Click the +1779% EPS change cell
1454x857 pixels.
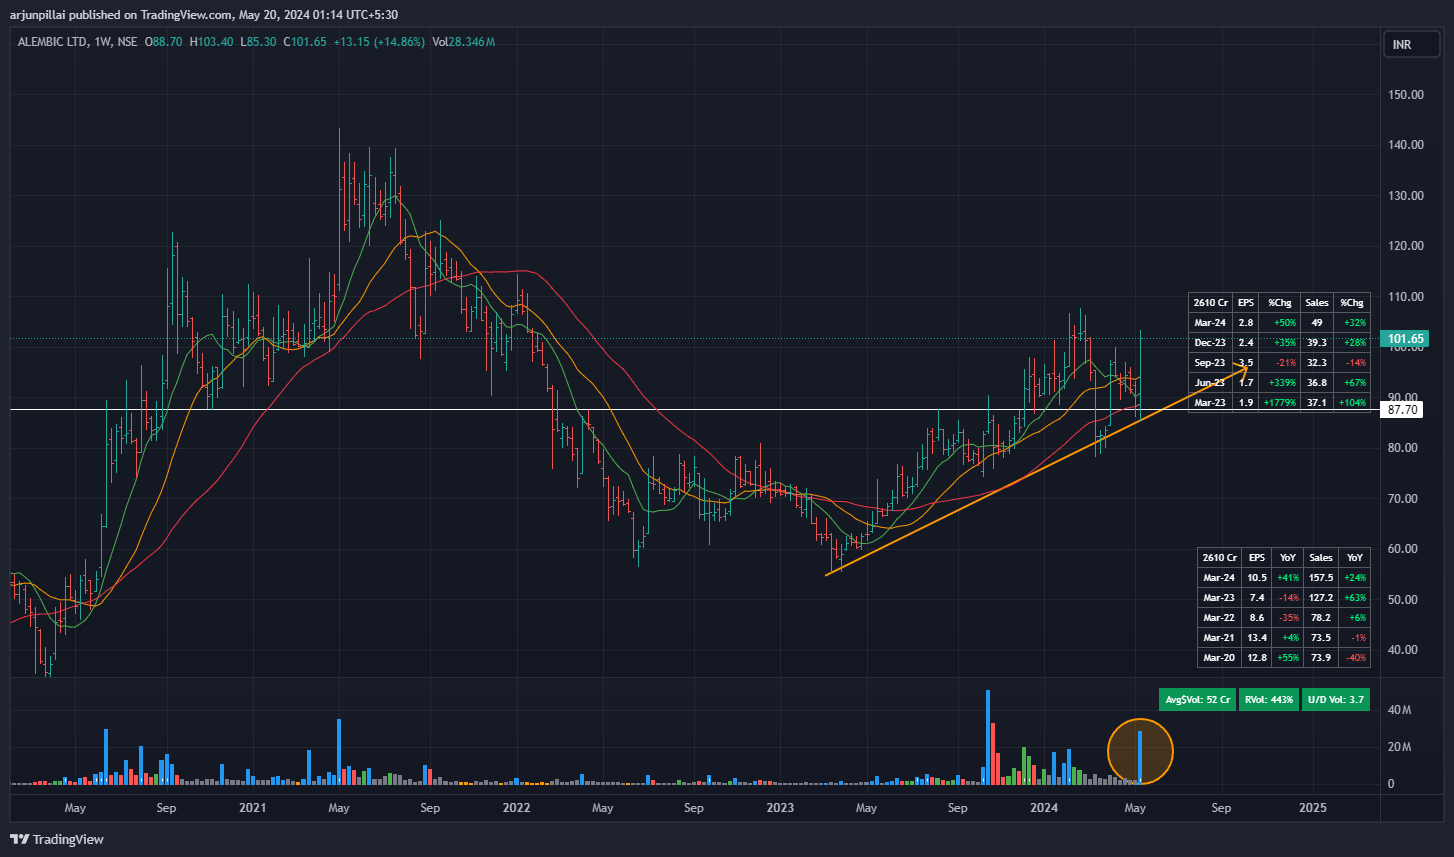(1280, 402)
